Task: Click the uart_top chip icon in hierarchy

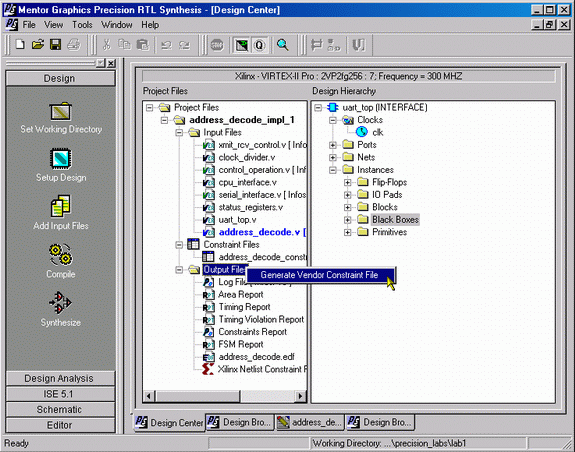Action: (333, 107)
